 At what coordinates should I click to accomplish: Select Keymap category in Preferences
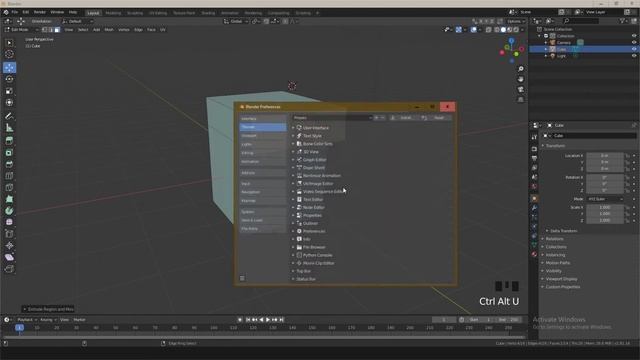(x=263, y=201)
